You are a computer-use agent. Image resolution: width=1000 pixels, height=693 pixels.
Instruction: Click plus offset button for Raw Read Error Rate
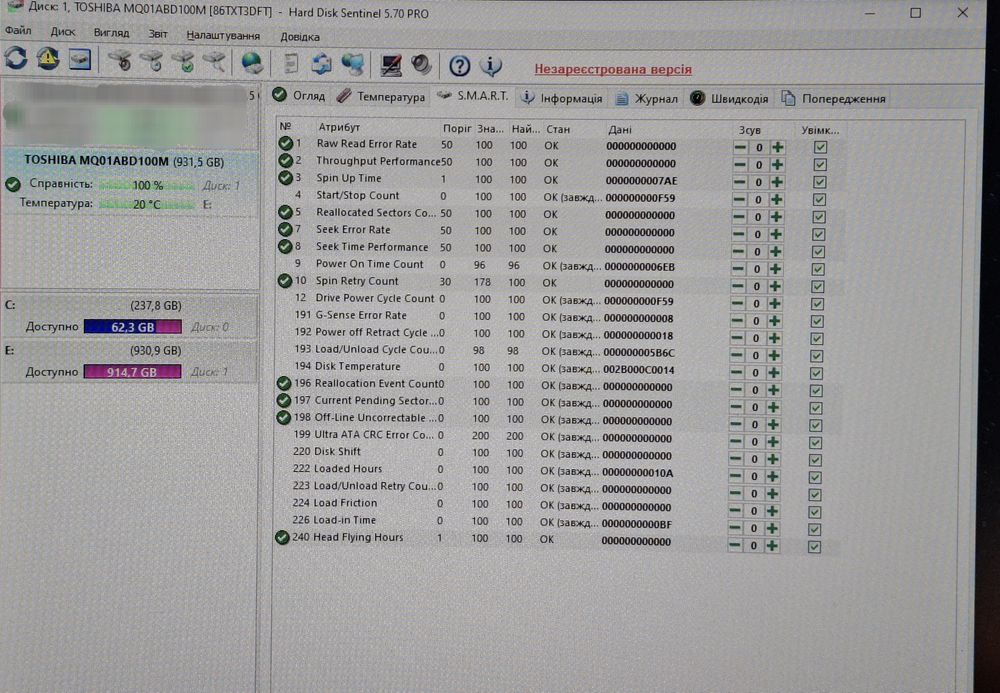777,147
